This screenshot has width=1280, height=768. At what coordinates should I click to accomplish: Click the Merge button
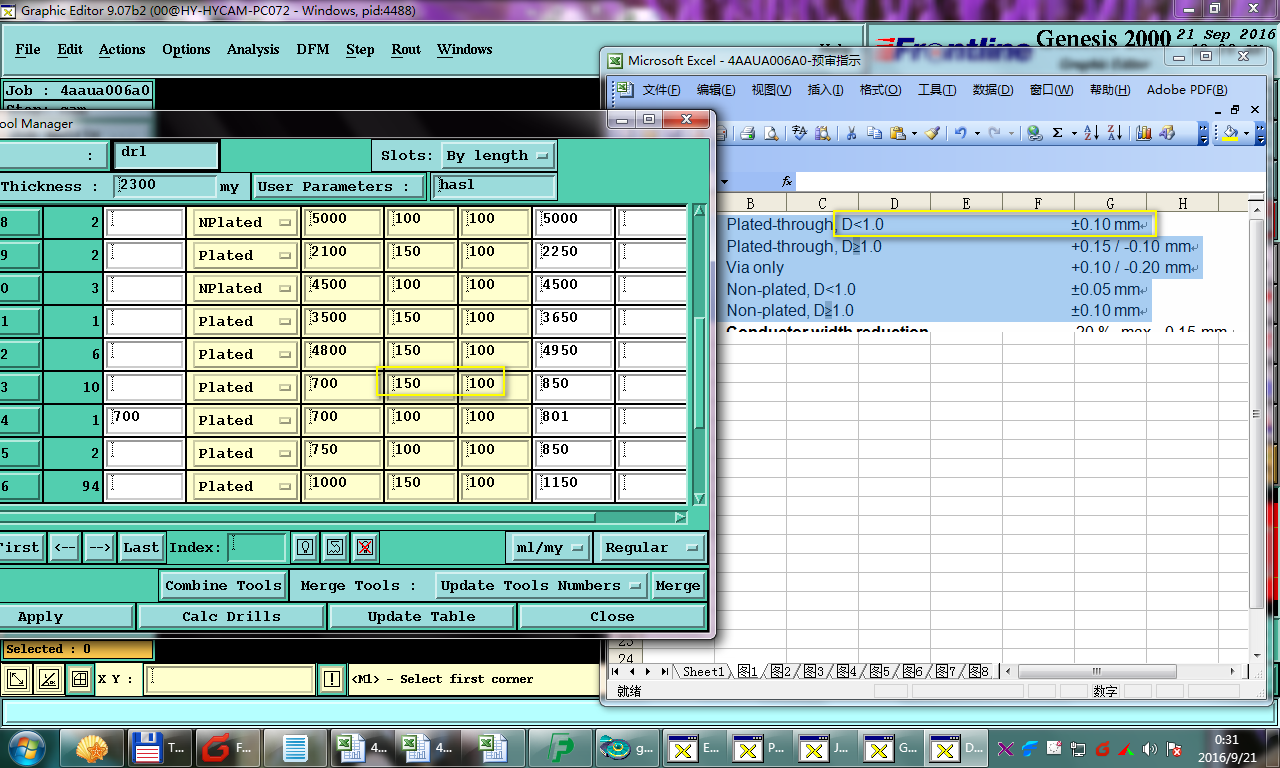point(678,585)
